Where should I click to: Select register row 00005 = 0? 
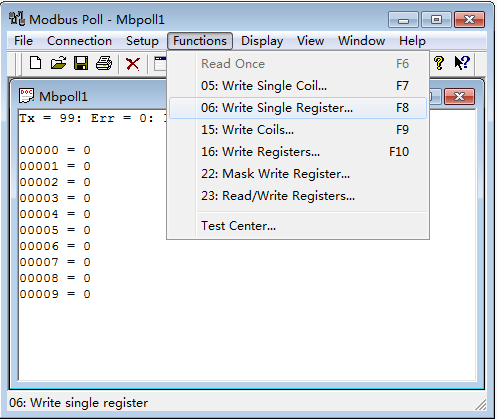pos(55,230)
